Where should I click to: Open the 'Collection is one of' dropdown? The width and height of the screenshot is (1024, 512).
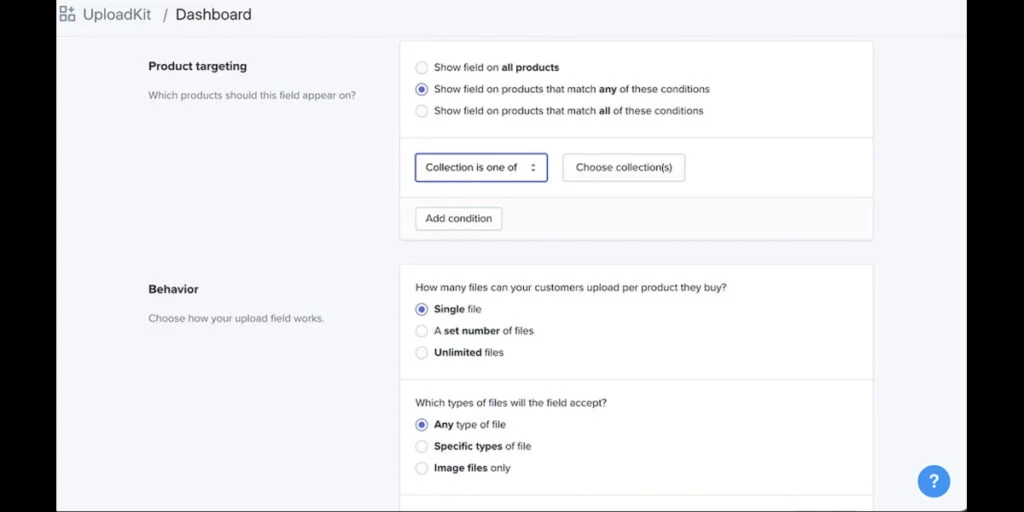(472, 167)
